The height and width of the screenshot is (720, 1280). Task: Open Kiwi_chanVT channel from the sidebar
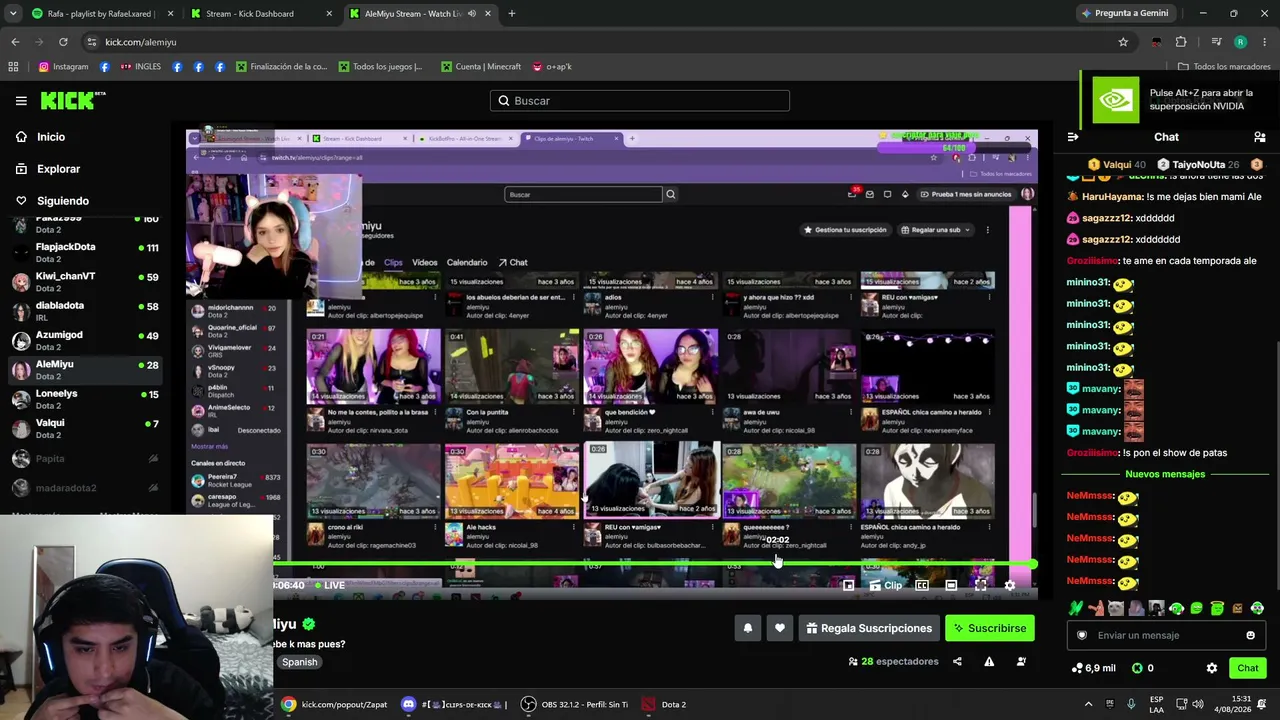(85, 282)
